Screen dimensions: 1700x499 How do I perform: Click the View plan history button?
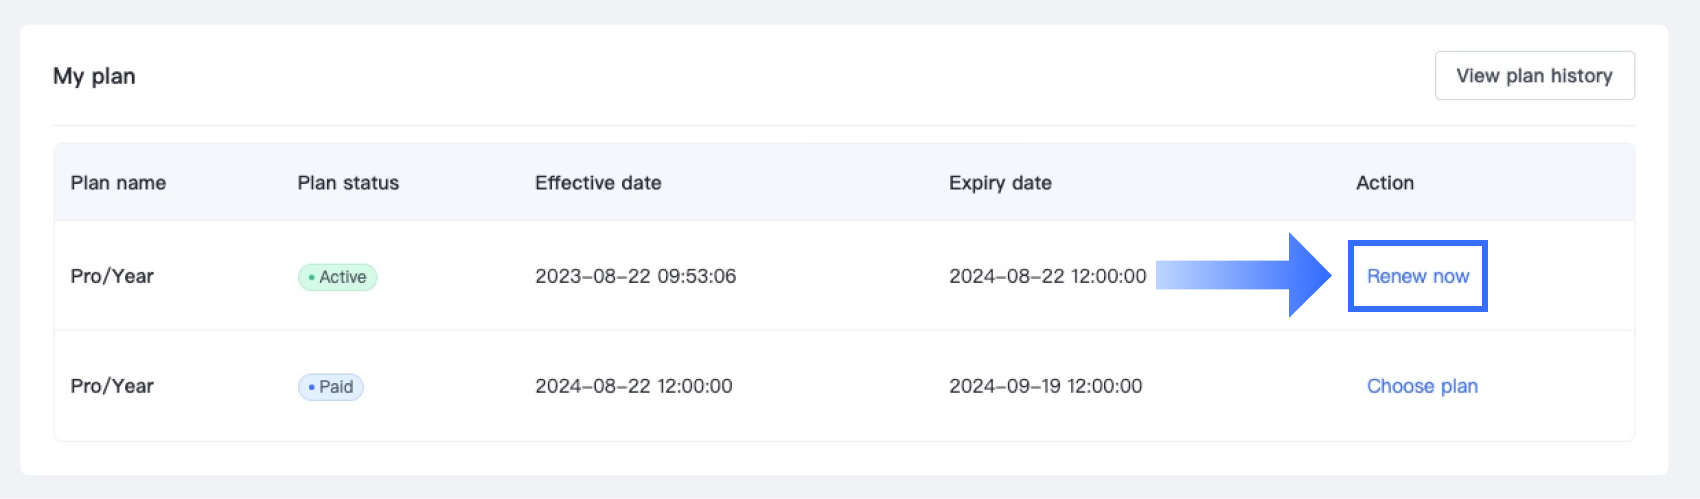coord(1534,76)
